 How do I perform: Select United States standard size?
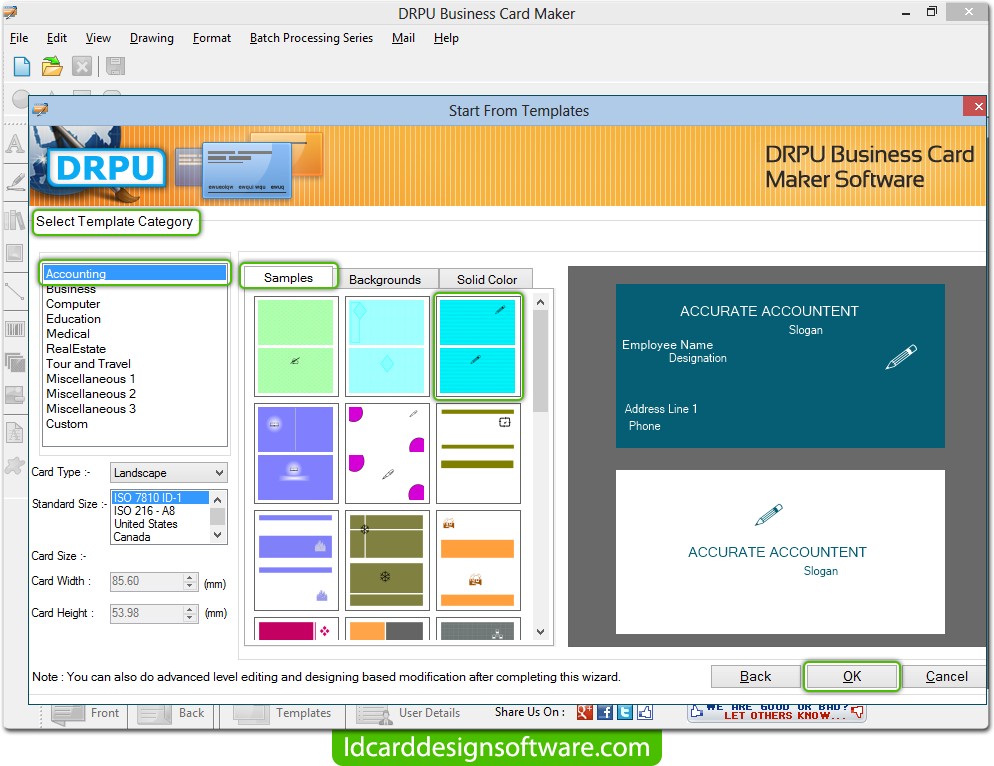(160, 524)
